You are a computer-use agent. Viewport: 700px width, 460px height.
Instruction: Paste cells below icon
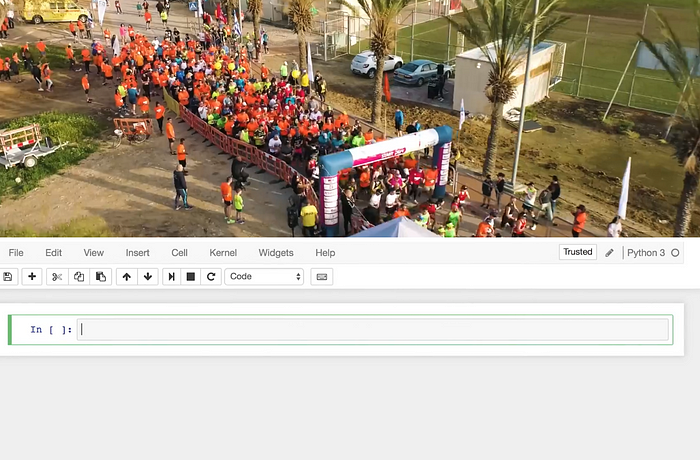coord(101,276)
